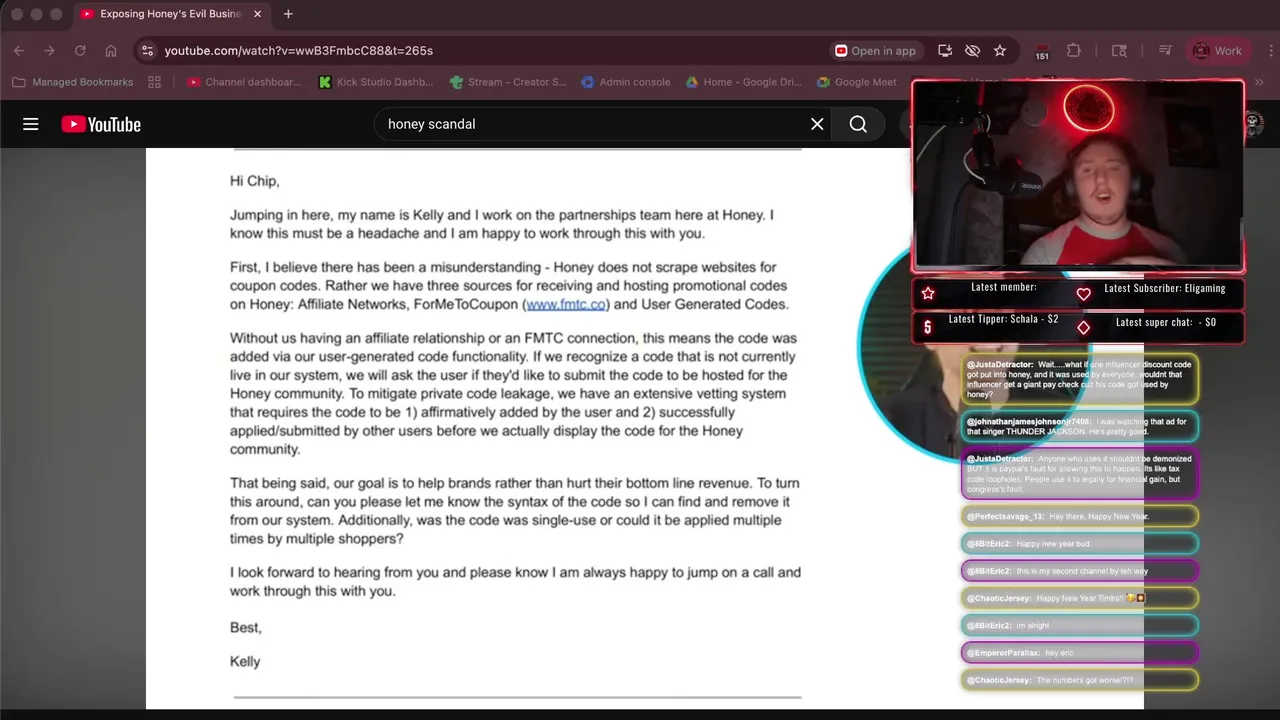
Task: Clear the search query with the X
Action: click(817, 124)
